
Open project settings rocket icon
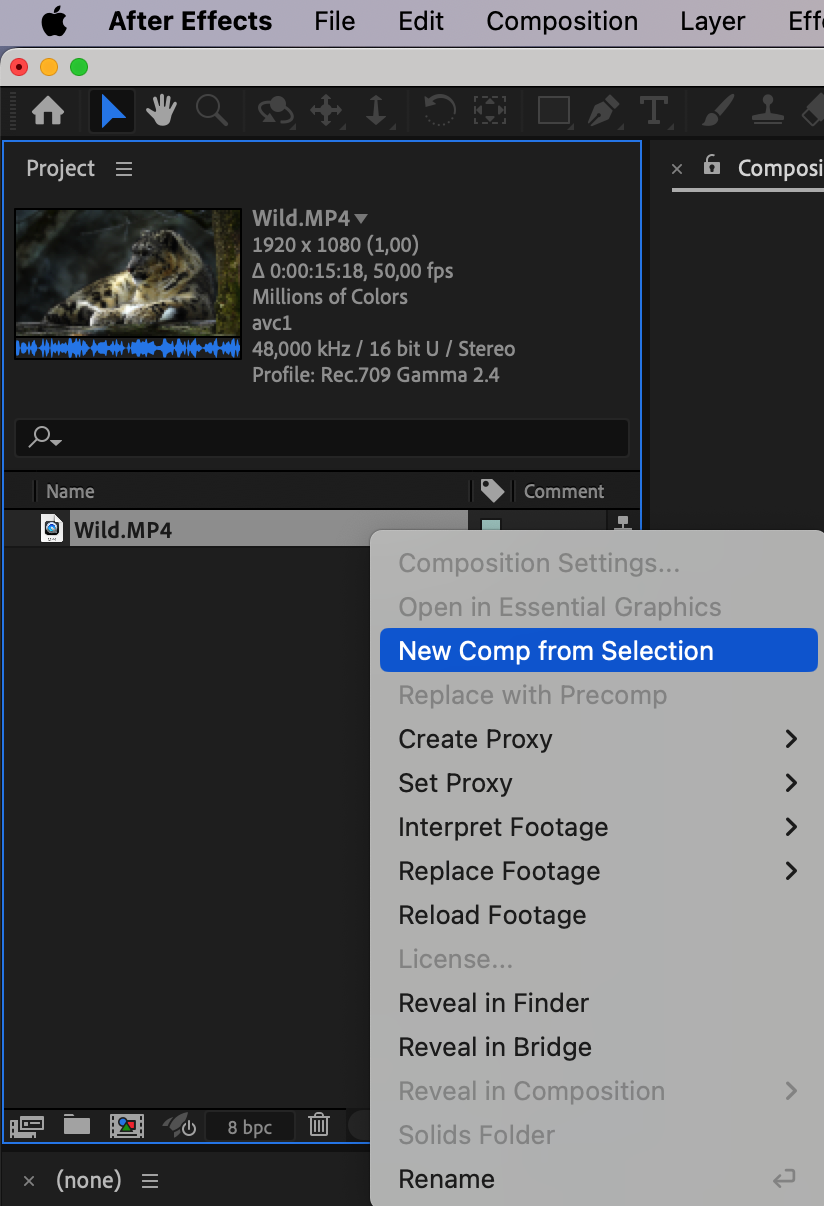(180, 1125)
